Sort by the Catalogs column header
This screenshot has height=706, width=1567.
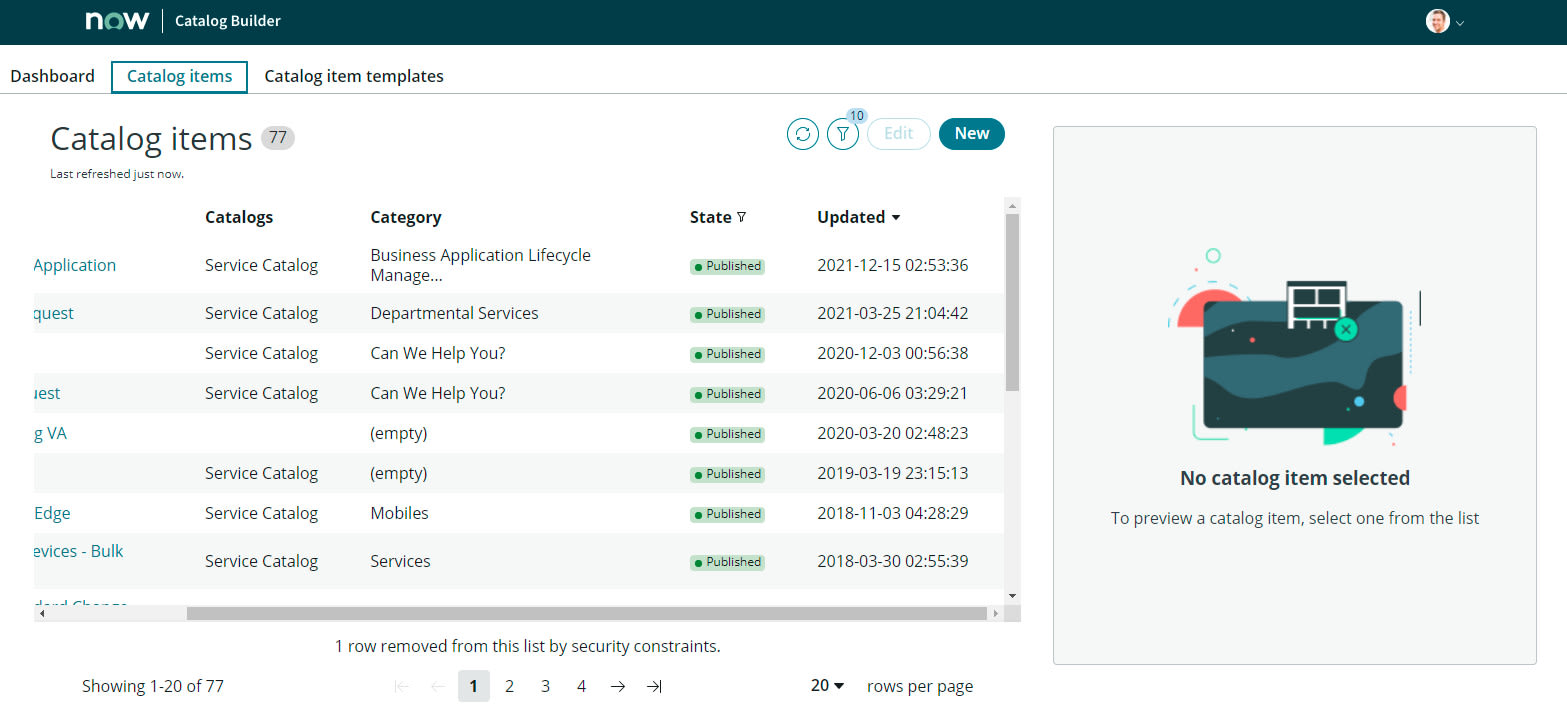pyautogui.click(x=239, y=217)
